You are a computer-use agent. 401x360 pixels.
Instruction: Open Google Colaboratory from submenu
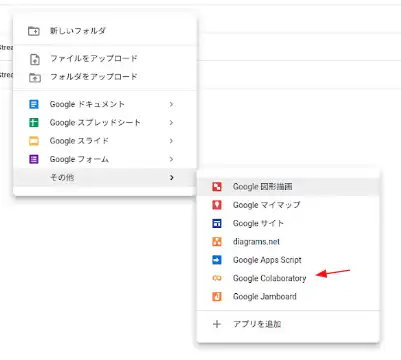click(288, 278)
